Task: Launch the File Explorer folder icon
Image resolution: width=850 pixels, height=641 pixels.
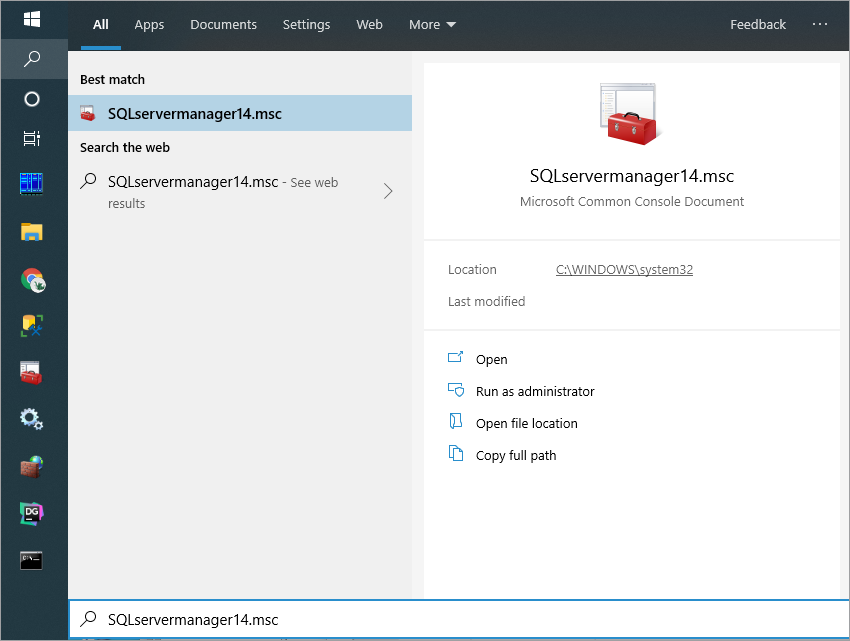Action: [32, 232]
